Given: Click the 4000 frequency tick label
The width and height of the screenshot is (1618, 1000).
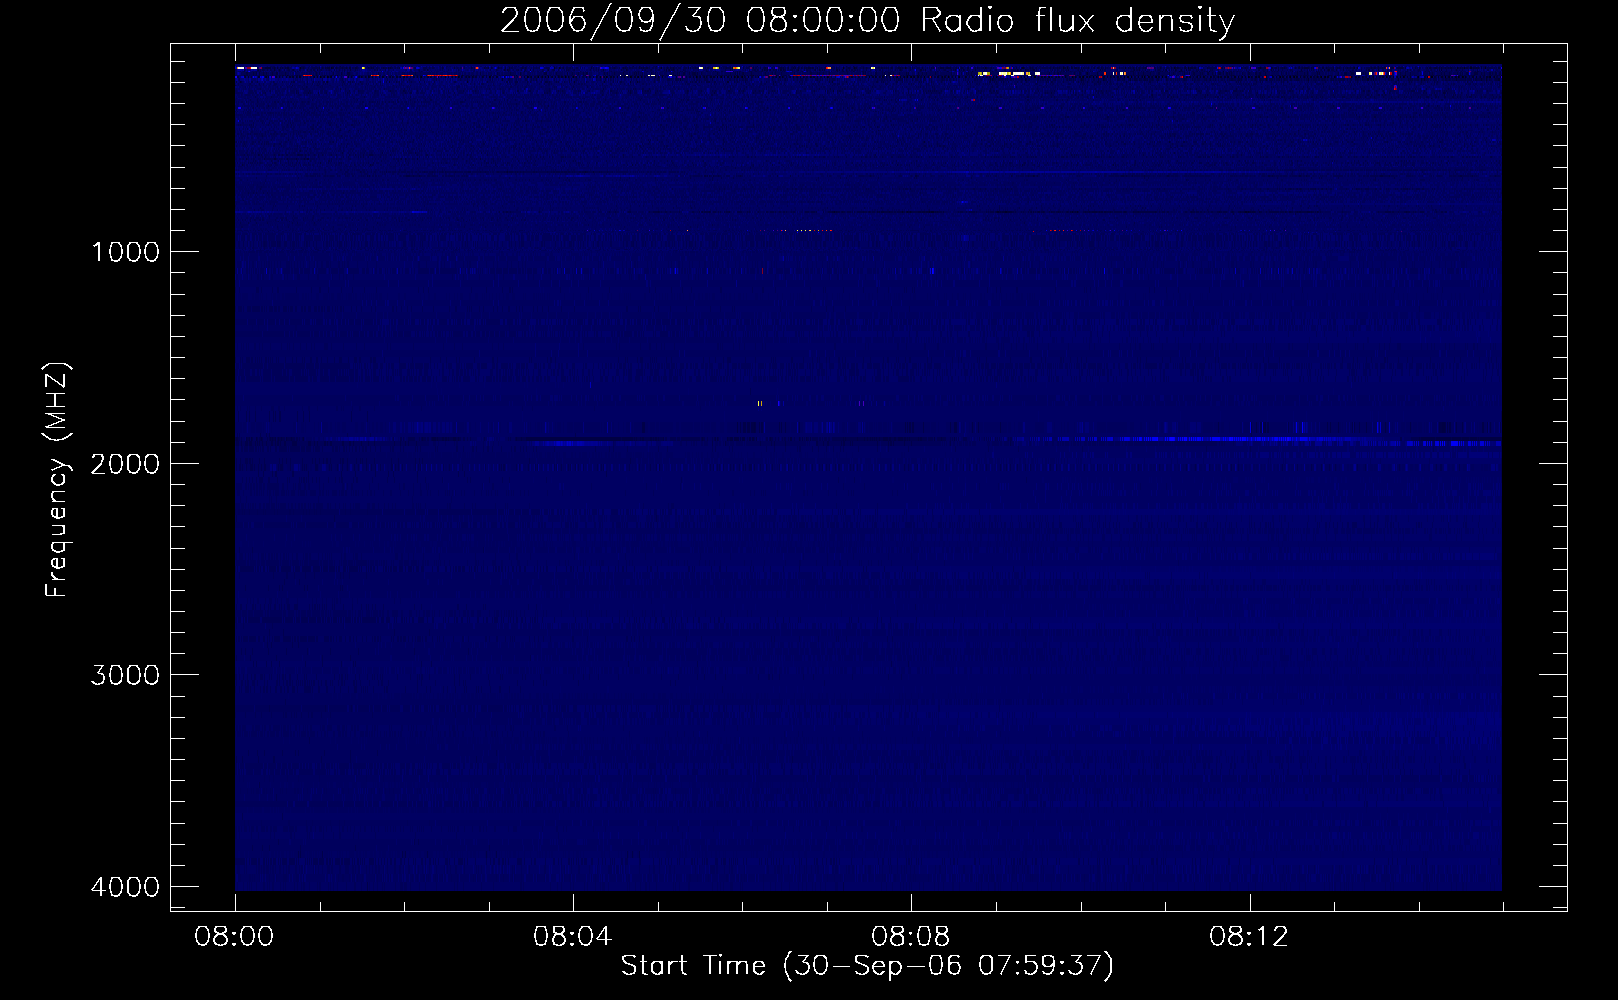Looking at the screenshot, I should [x=125, y=886].
